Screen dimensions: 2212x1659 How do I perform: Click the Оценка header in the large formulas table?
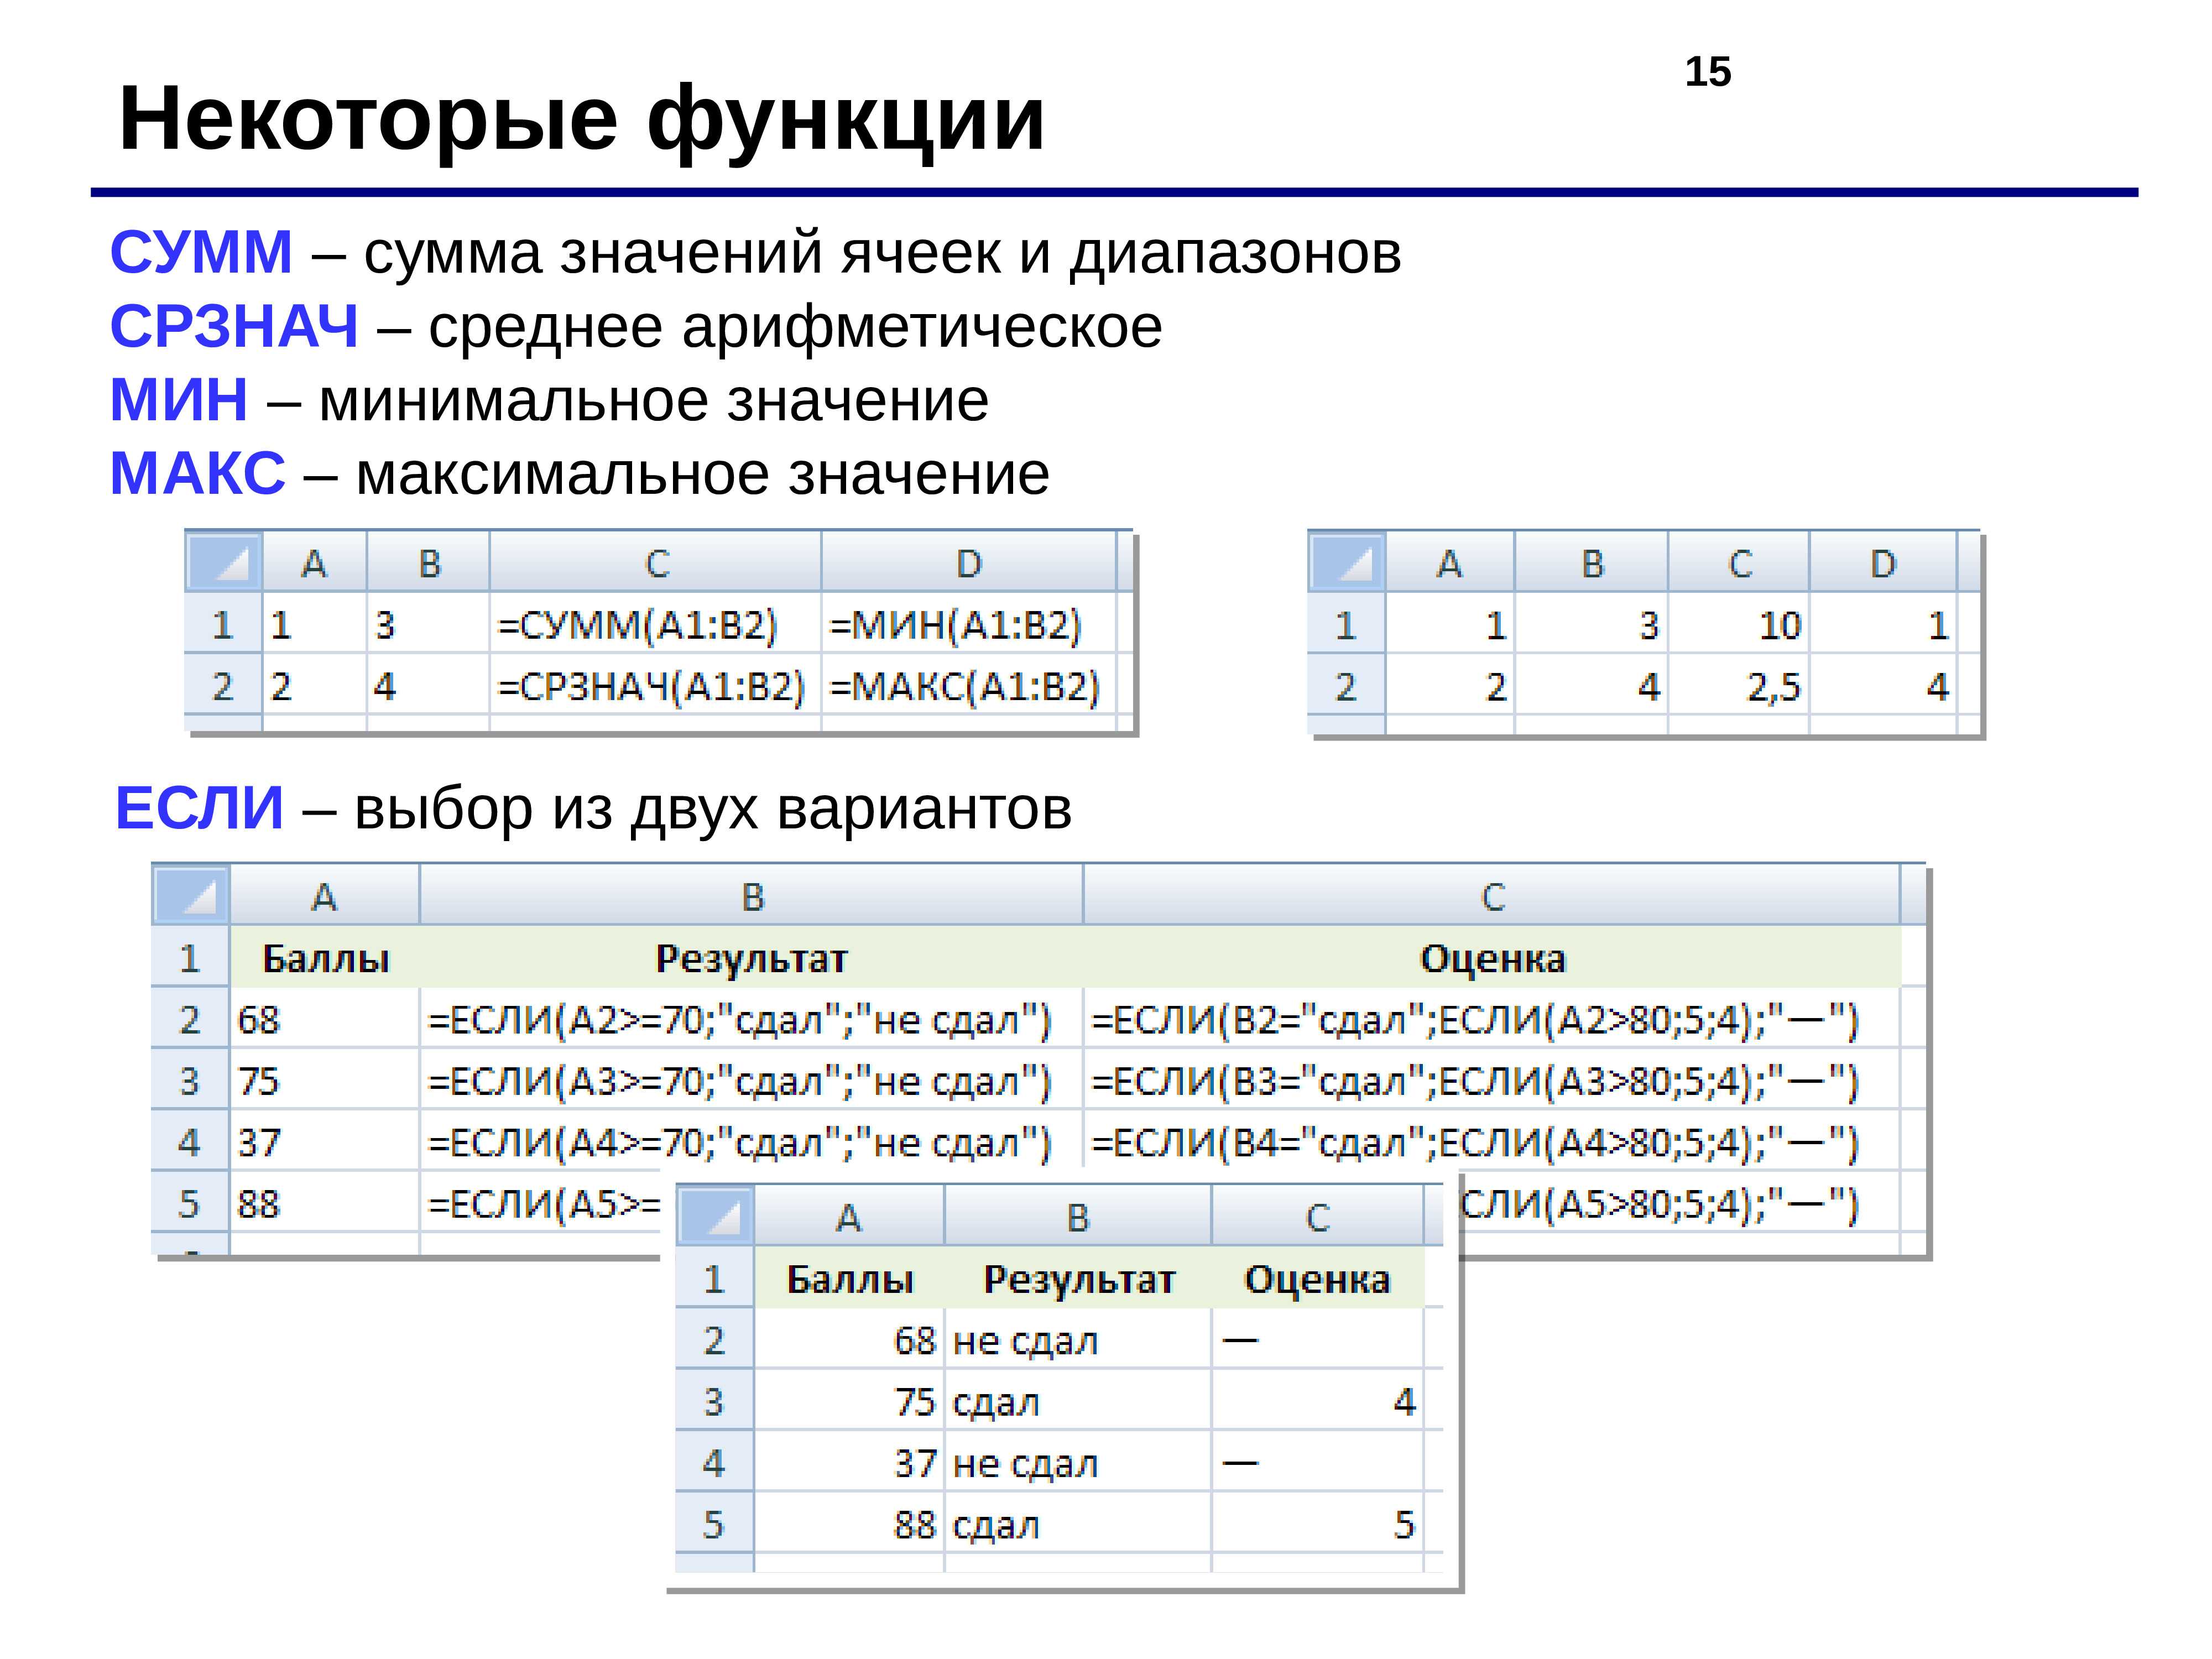point(1492,958)
